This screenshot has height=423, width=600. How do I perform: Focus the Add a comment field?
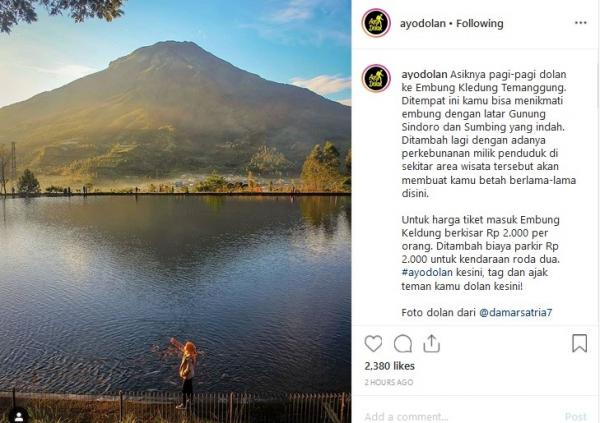pos(459,416)
